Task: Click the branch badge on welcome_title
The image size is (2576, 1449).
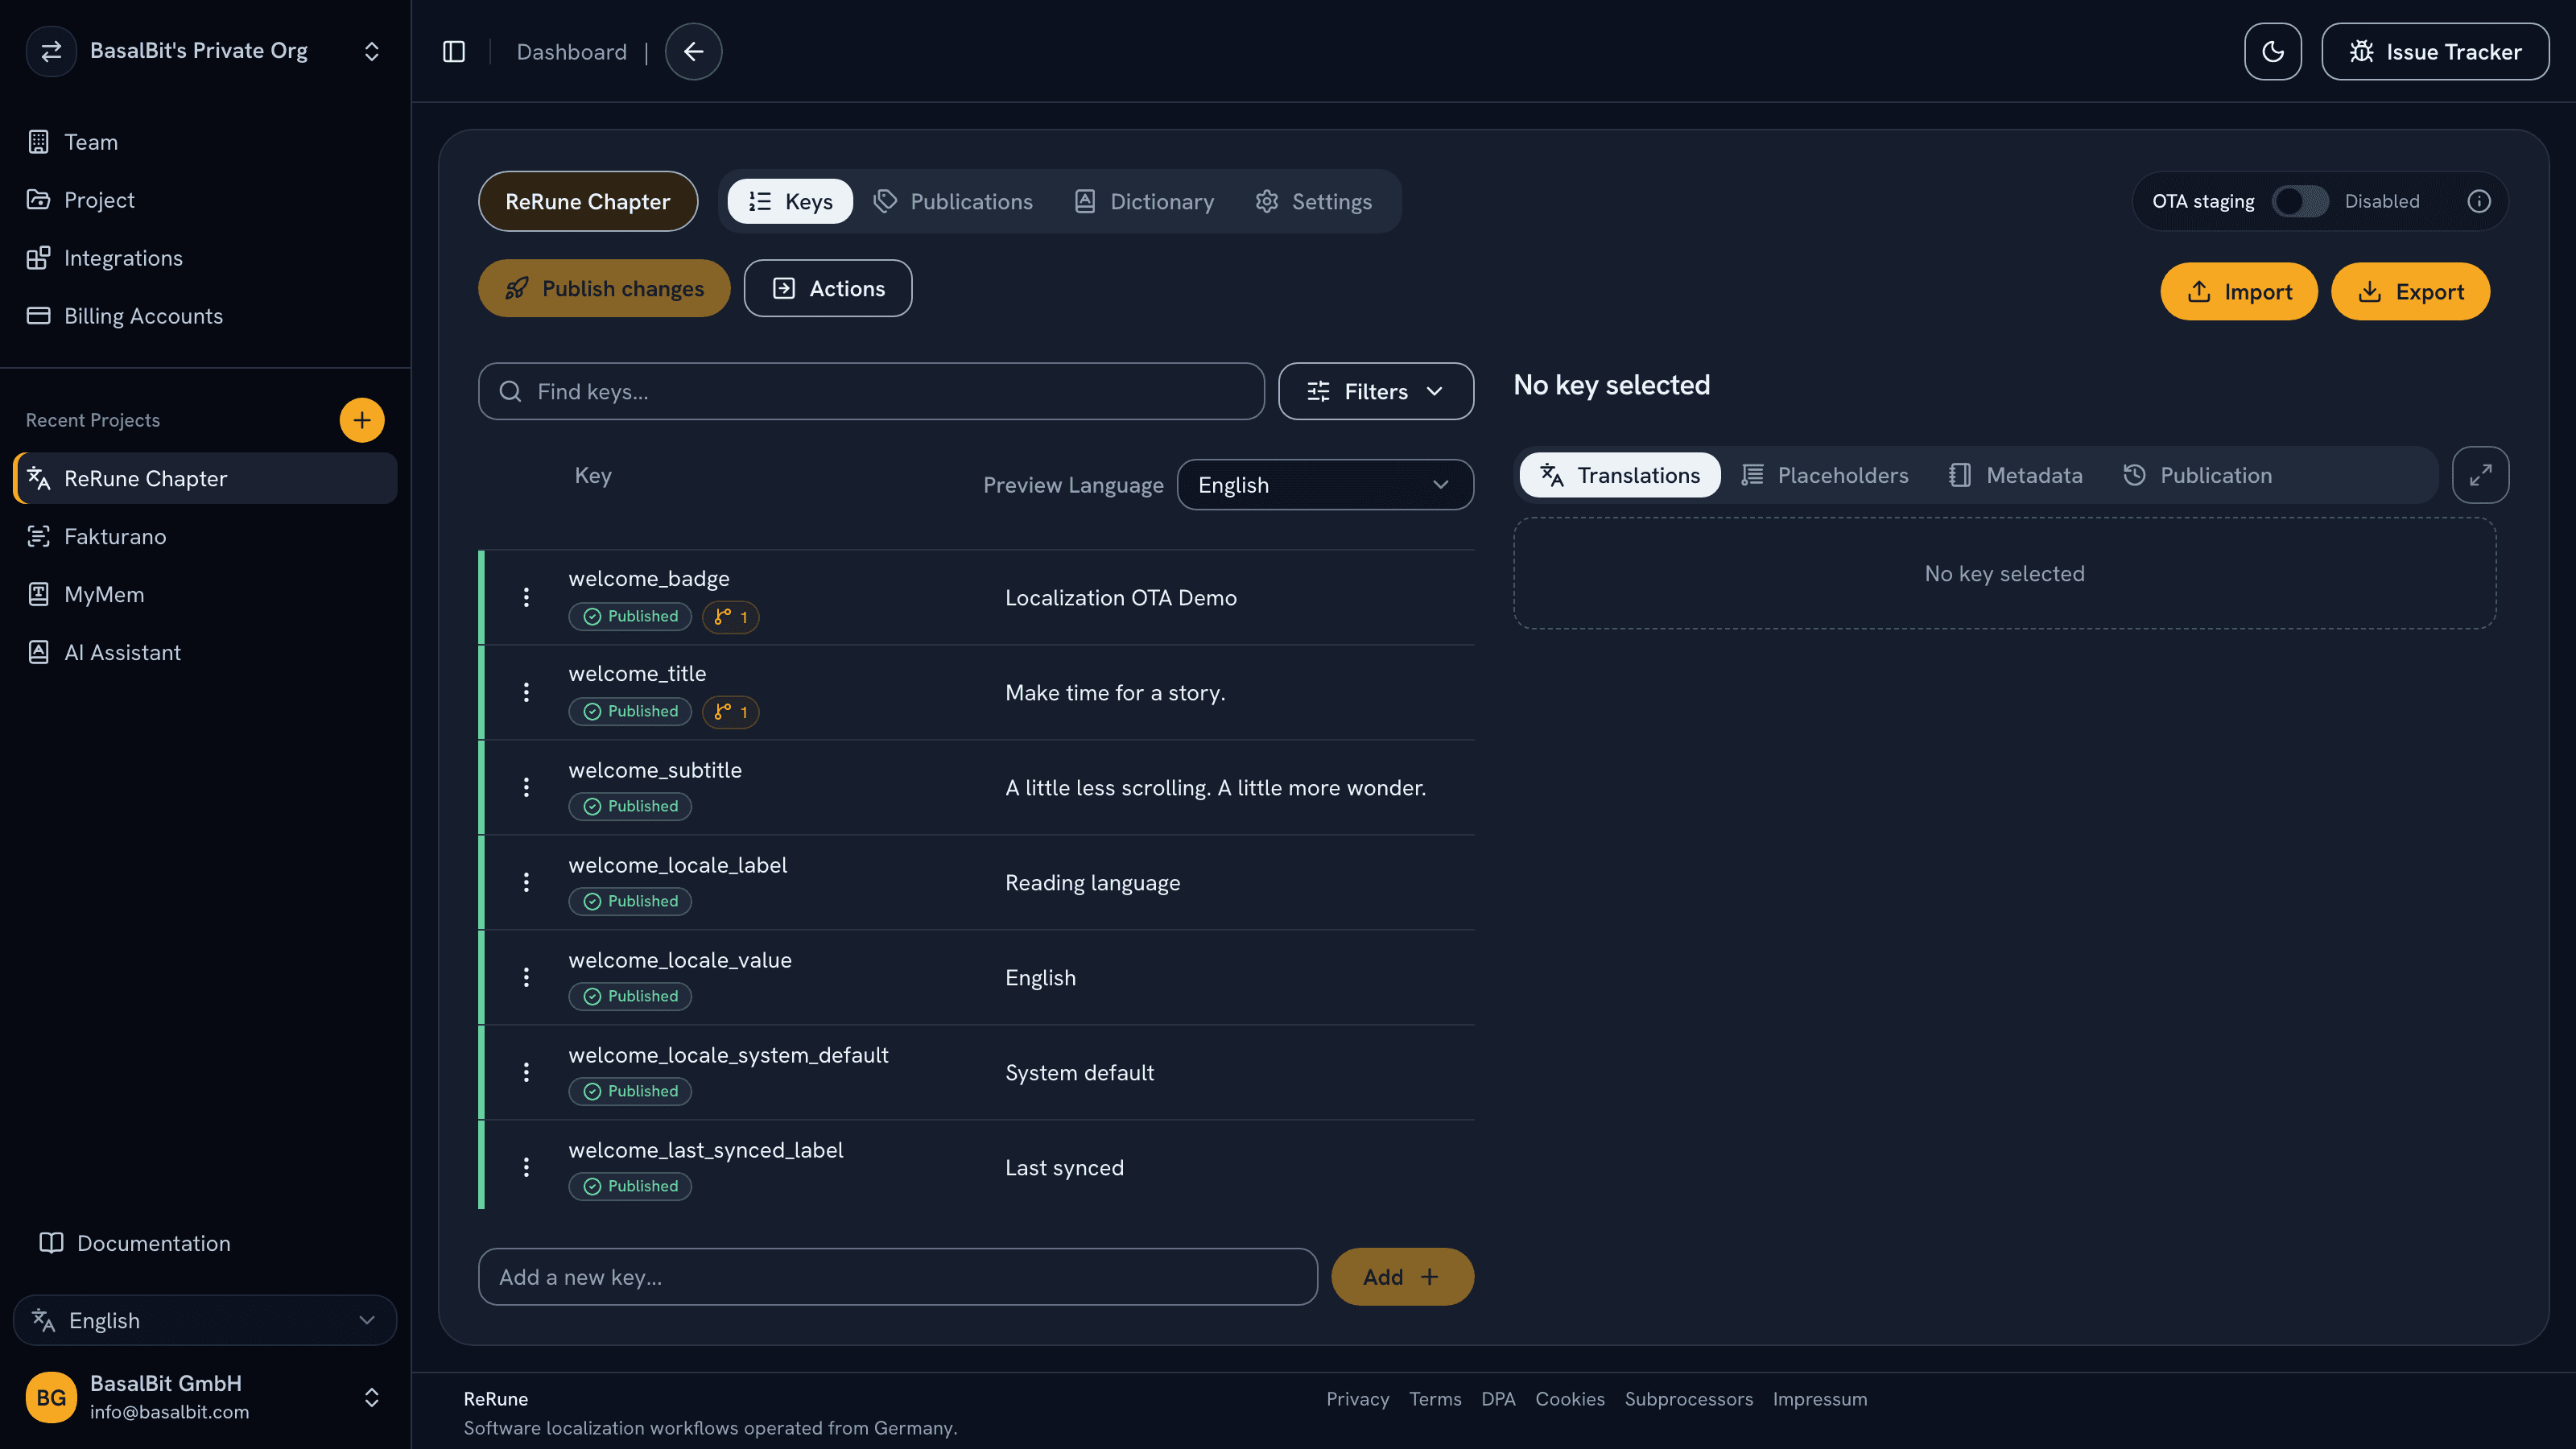Action: pos(731,711)
